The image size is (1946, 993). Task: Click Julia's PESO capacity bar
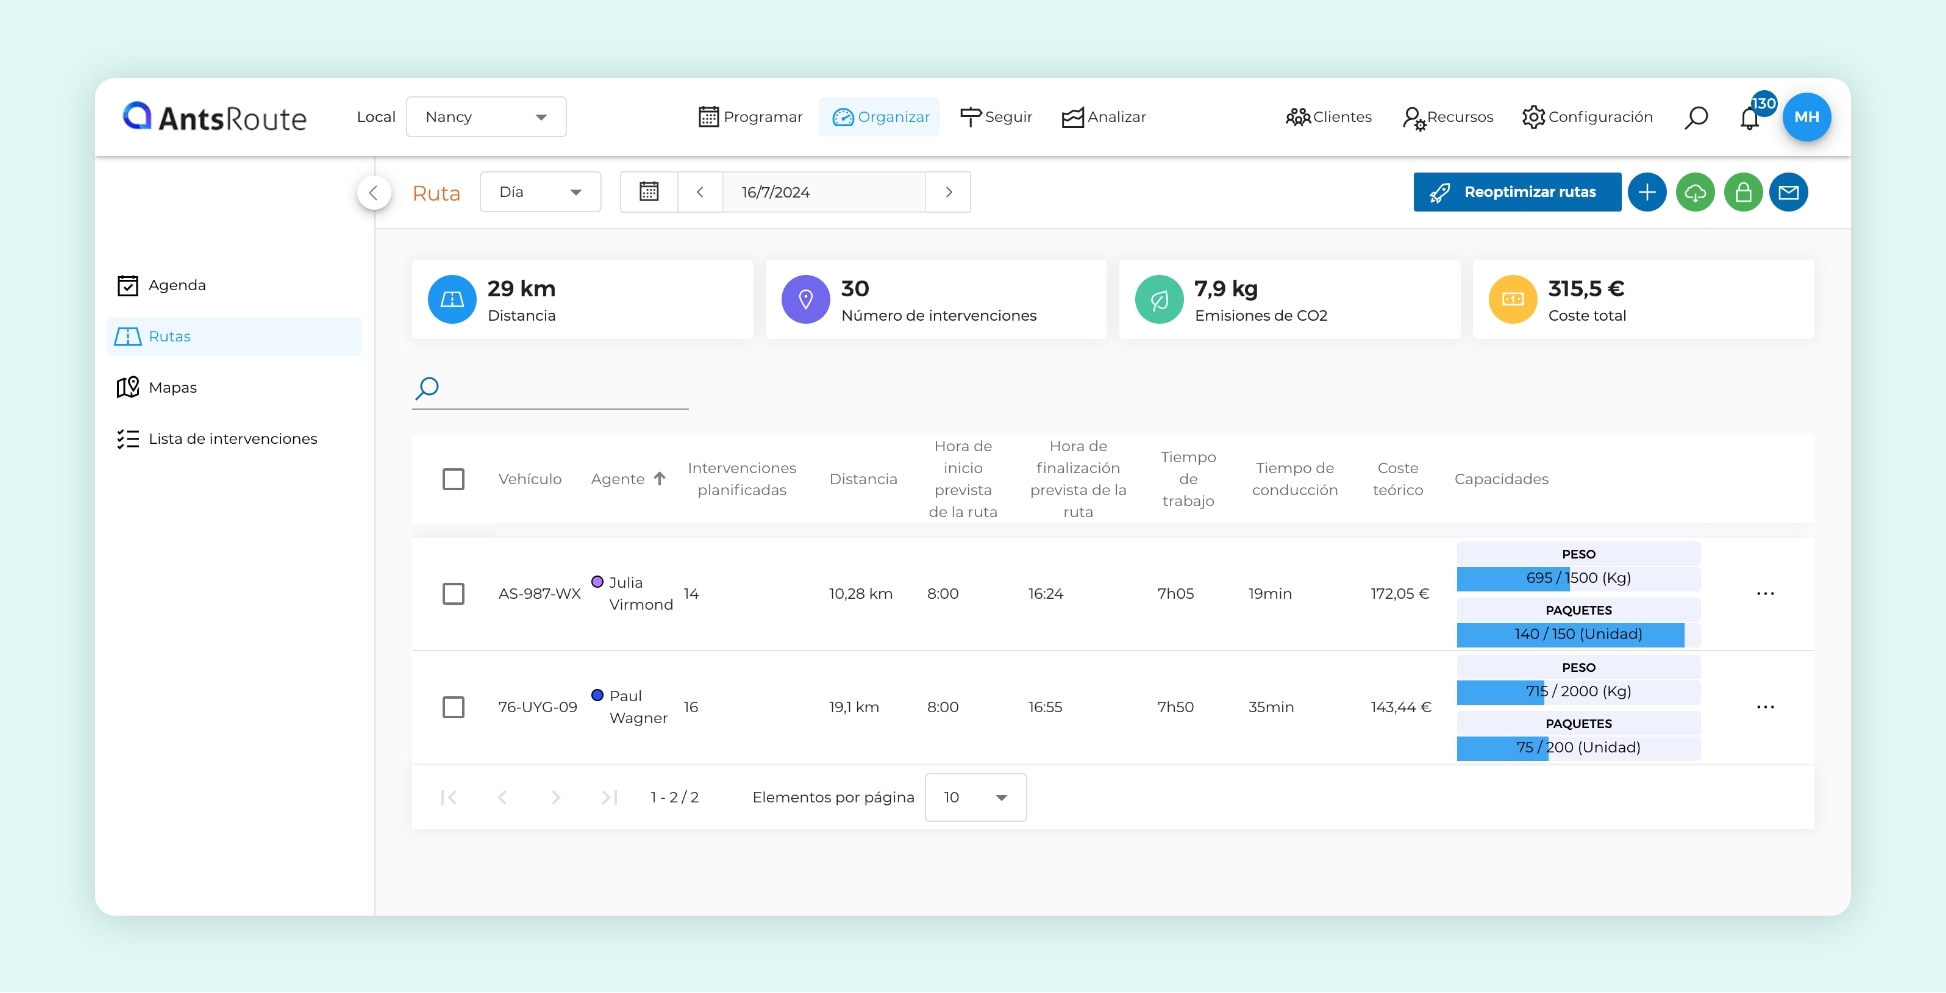[1578, 578]
